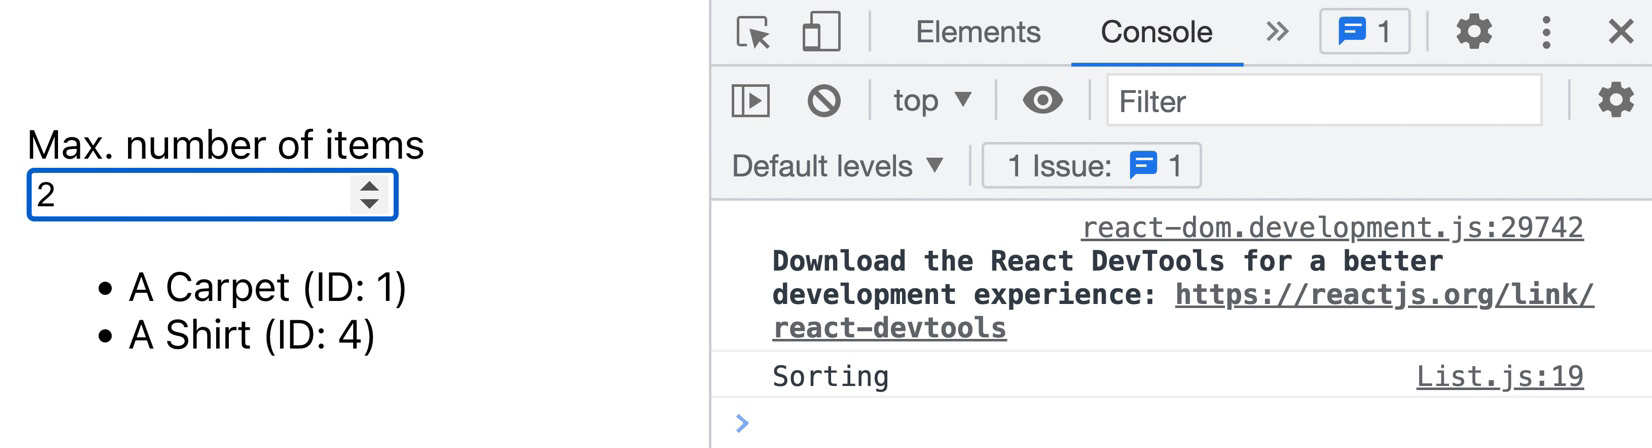1652x448 pixels.
Task: Follow the reactjs.org react-devtools link
Action: [1183, 311]
